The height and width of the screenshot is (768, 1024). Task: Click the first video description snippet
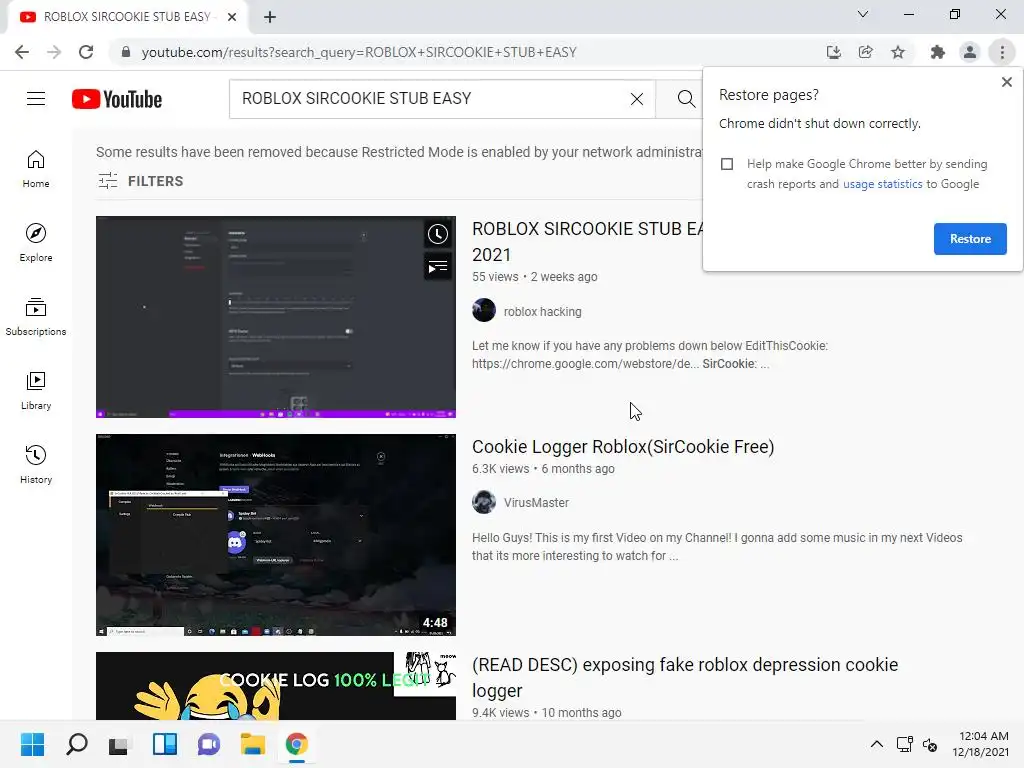click(x=650, y=355)
